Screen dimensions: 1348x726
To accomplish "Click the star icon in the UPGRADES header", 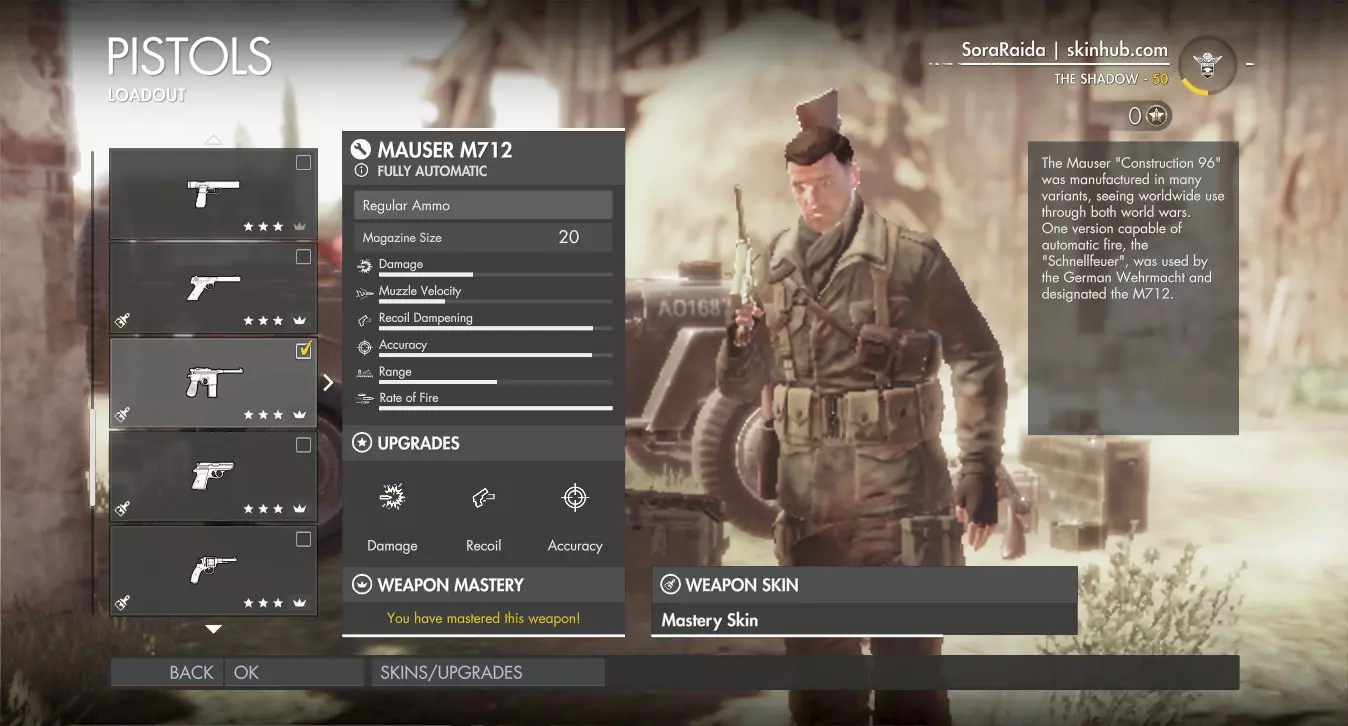I will (361, 443).
